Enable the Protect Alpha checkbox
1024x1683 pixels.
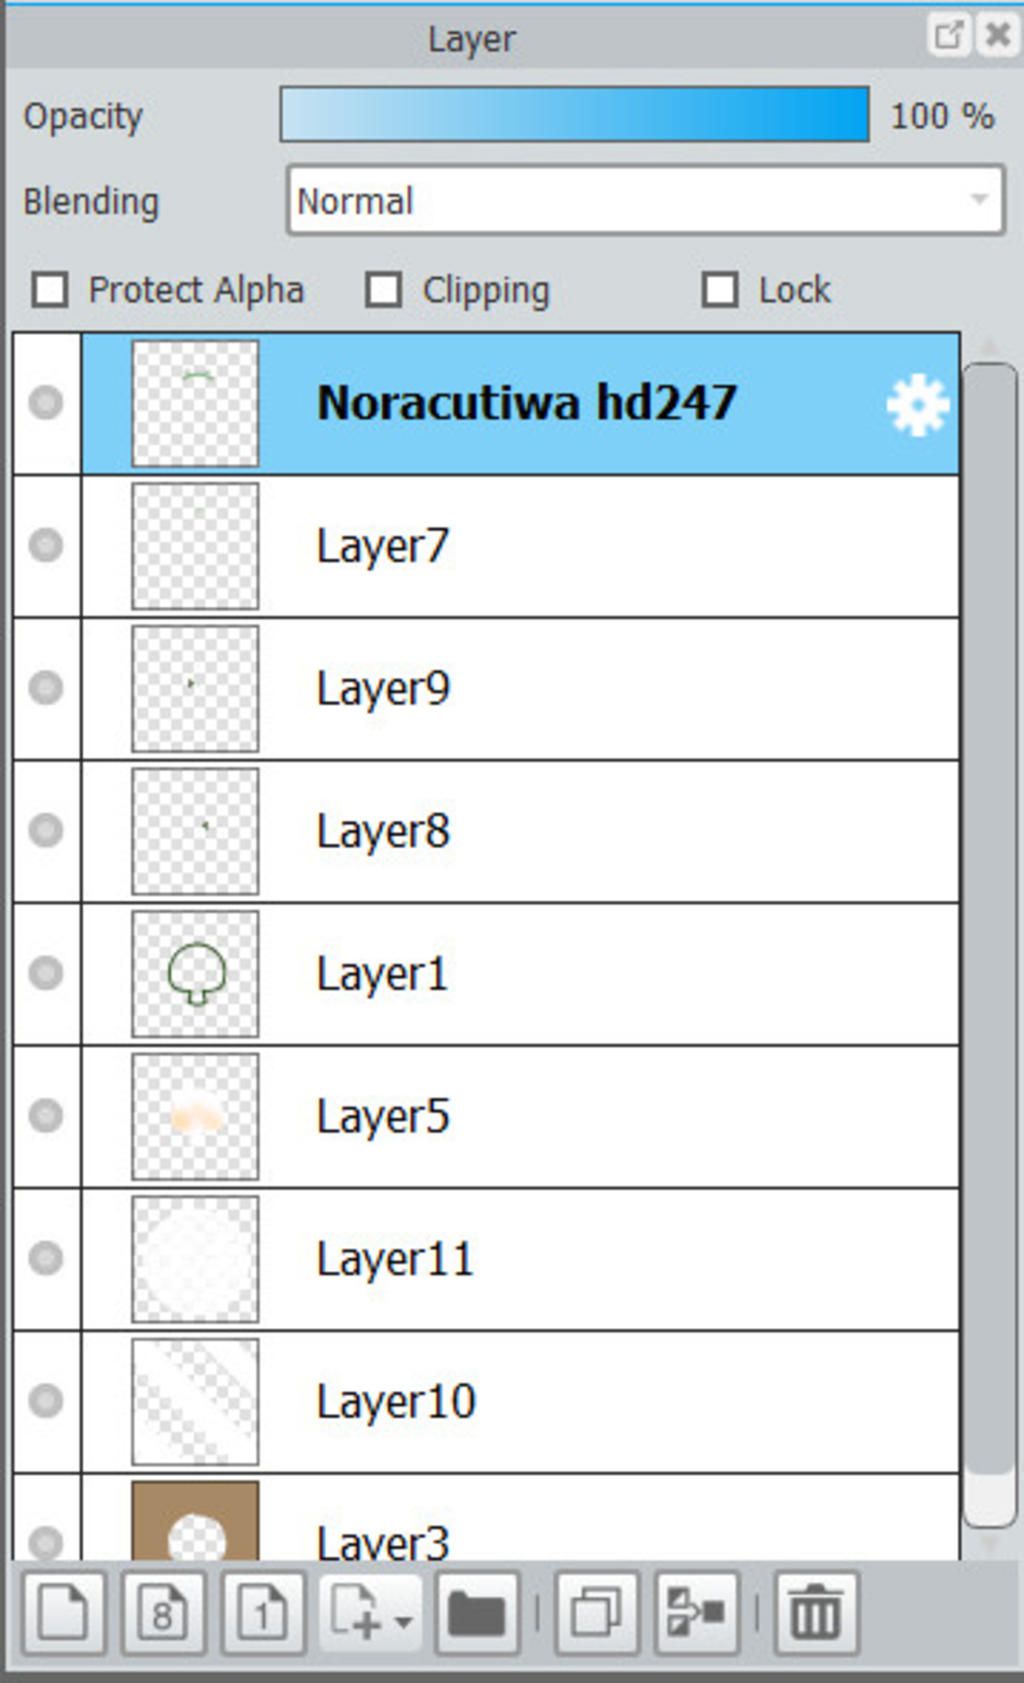click(50, 290)
